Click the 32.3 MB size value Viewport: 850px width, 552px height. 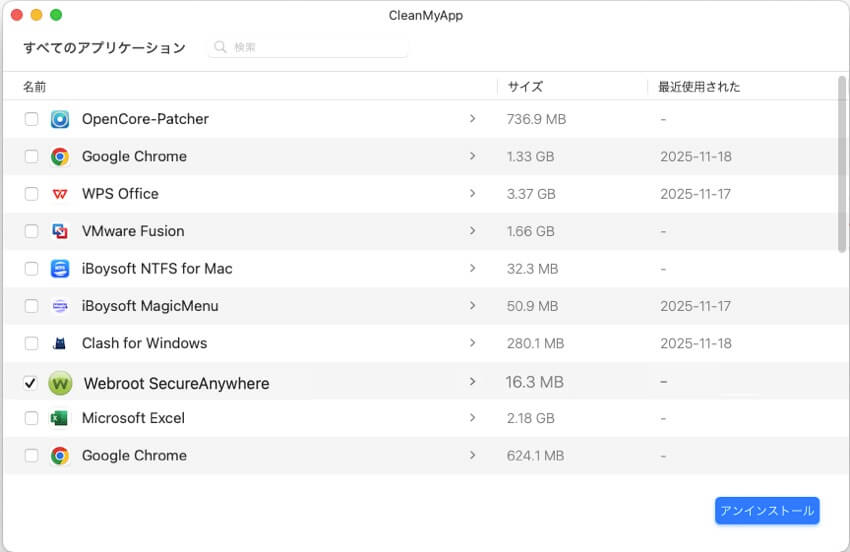[x=532, y=268]
